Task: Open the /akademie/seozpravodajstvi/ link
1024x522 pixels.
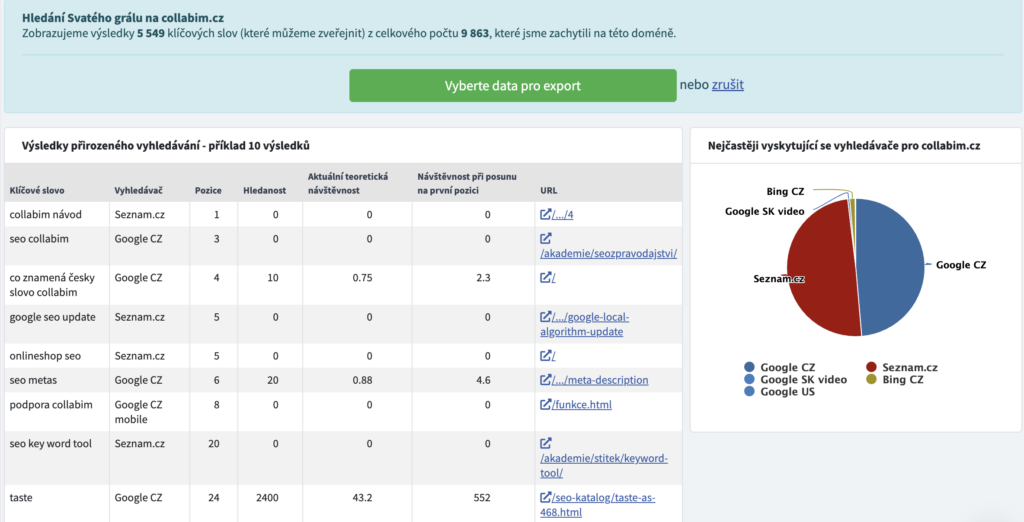Action: click(609, 253)
